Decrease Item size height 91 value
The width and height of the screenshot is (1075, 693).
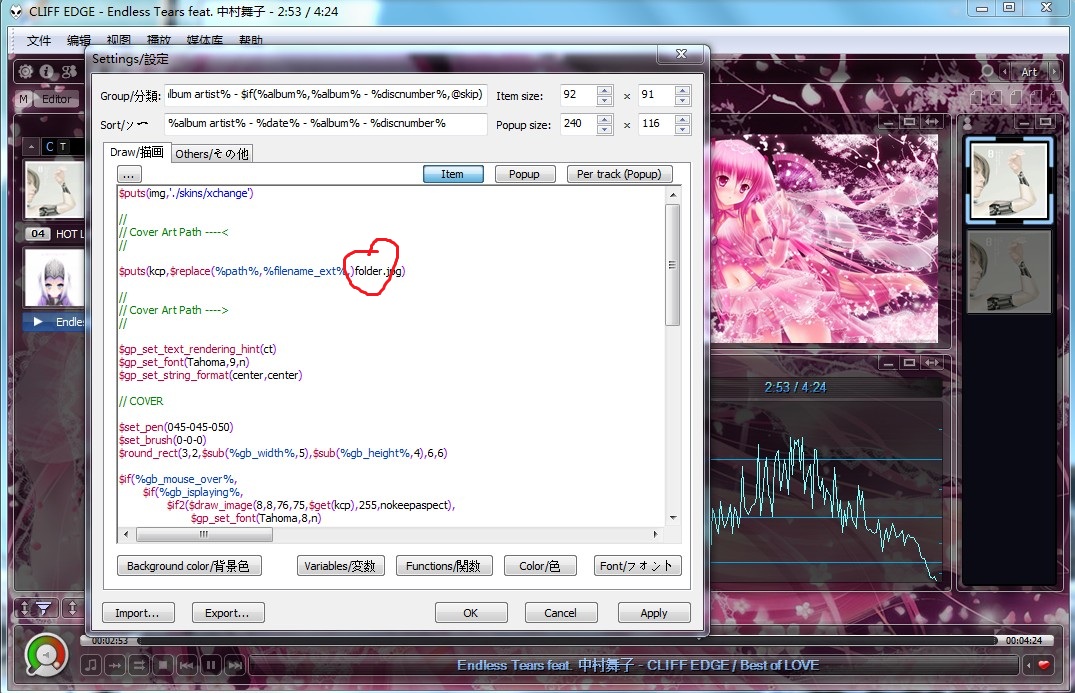tap(682, 101)
